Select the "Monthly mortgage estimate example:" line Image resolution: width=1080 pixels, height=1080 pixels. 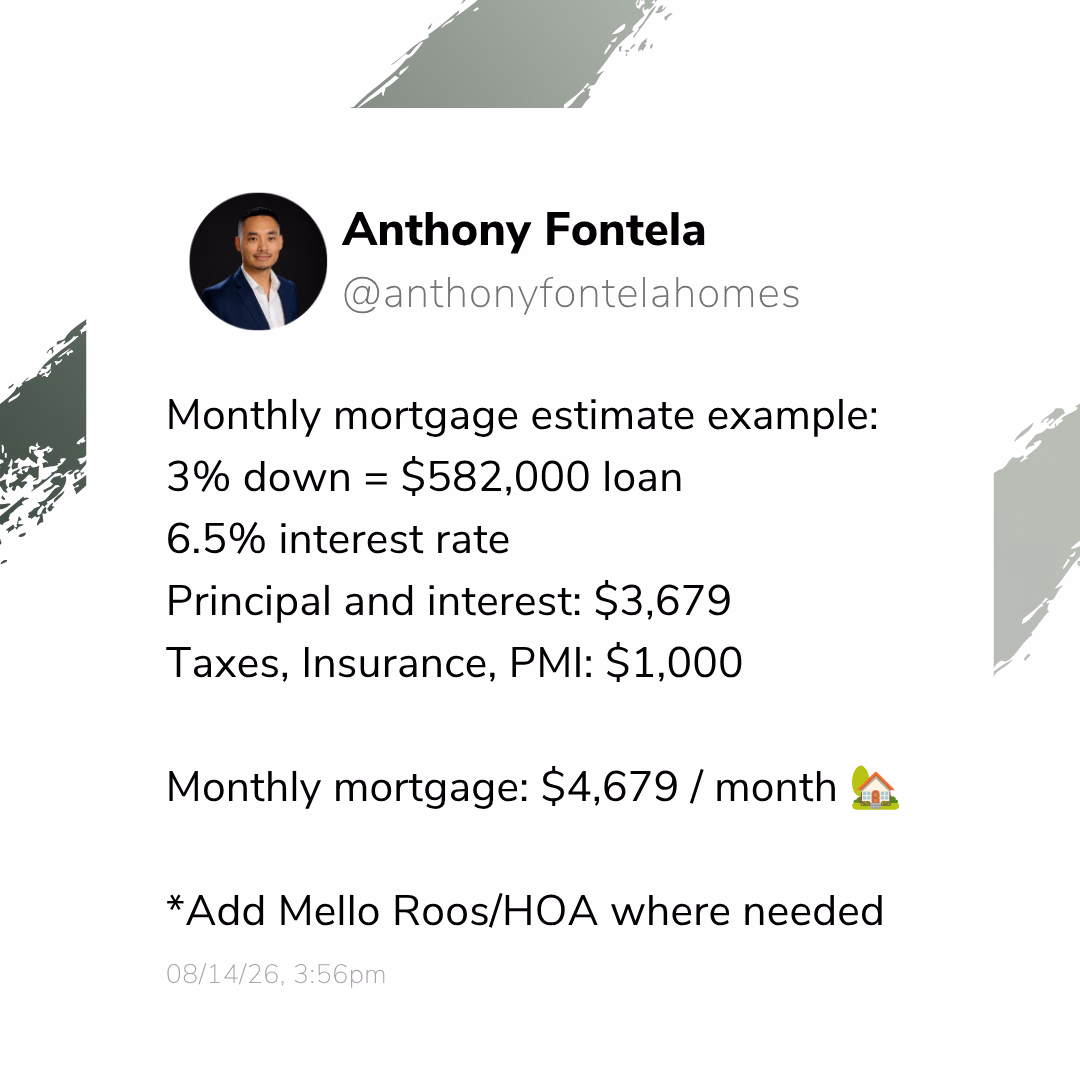coord(523,416)
